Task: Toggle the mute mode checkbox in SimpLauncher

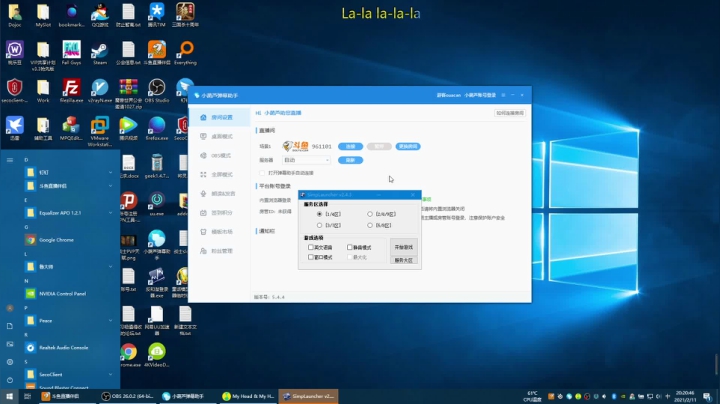Action: [x=349, y=247]
